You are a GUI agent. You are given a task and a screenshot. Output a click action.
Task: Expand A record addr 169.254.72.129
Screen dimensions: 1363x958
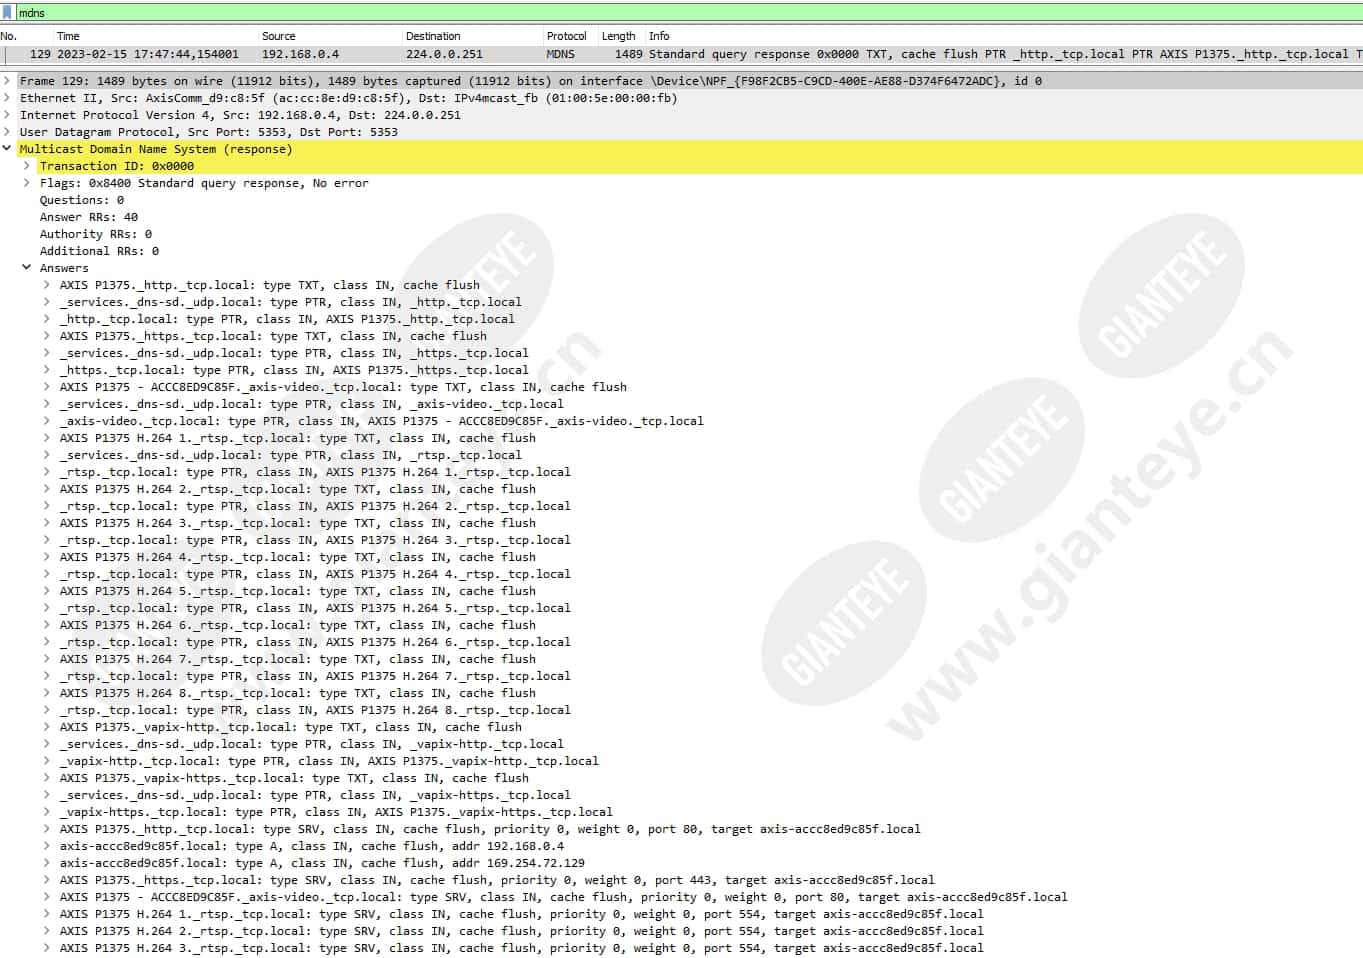(x=47, y=863)
